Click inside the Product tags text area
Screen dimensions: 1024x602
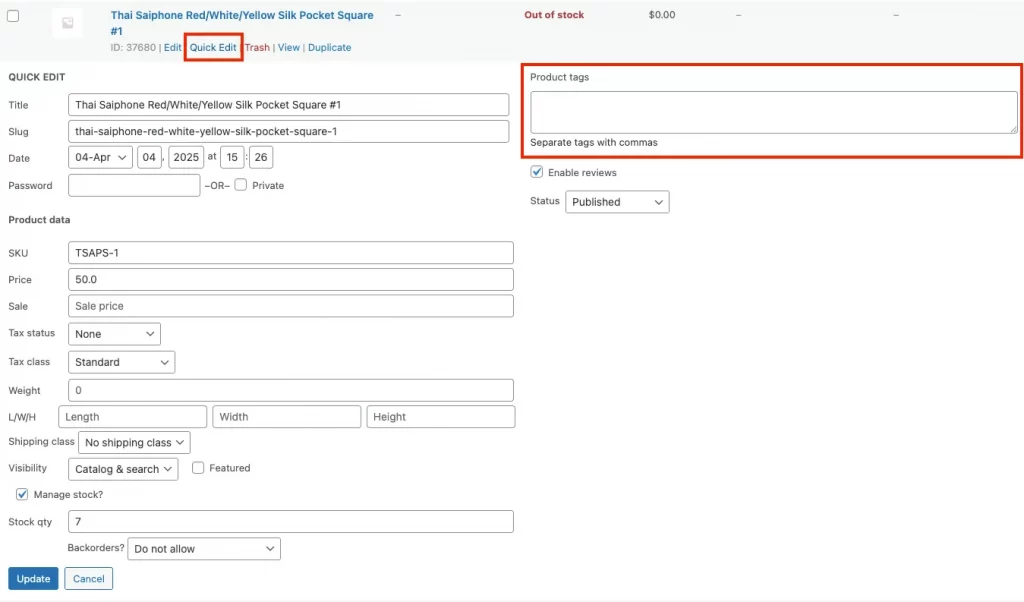click(773, 112)
